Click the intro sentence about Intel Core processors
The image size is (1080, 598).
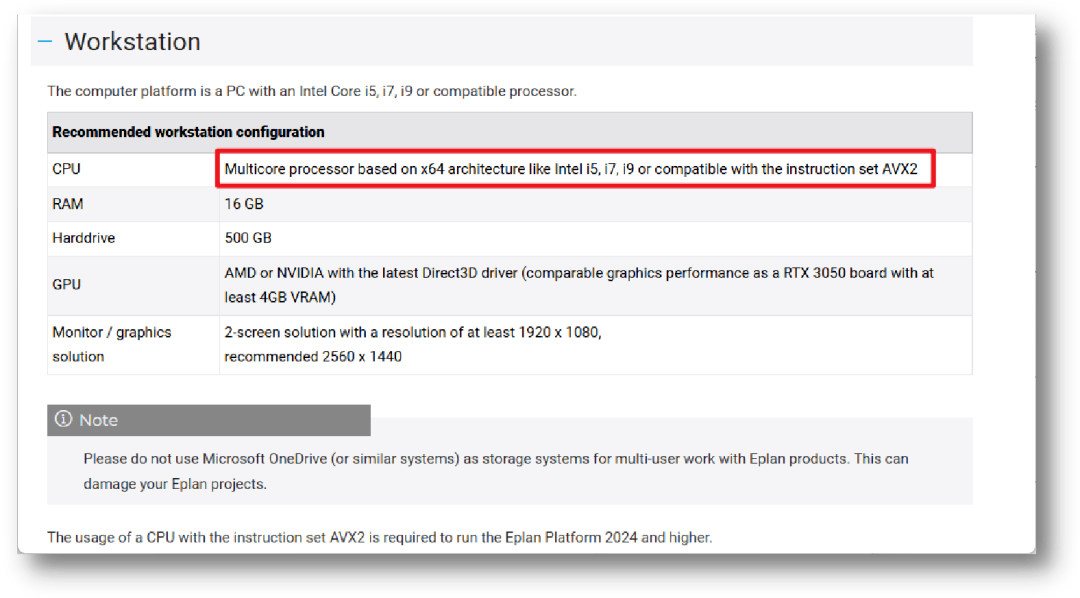point(312,91)
